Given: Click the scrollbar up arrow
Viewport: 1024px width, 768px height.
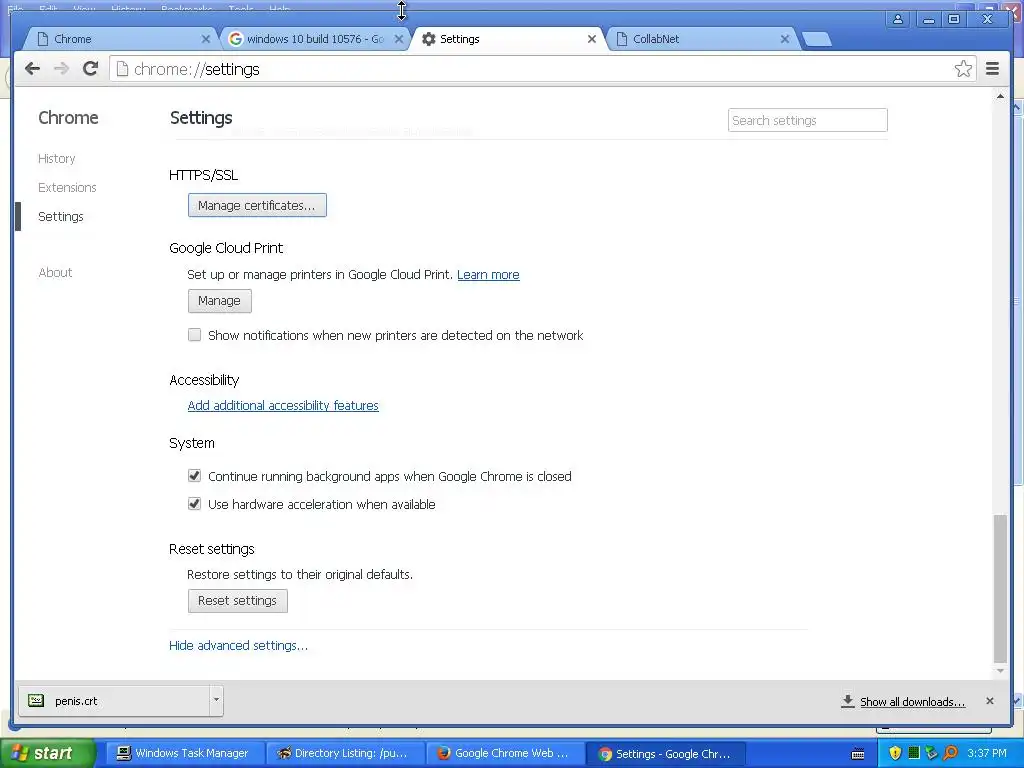Looking at the screenshot, I should (x=1000, y=97).
